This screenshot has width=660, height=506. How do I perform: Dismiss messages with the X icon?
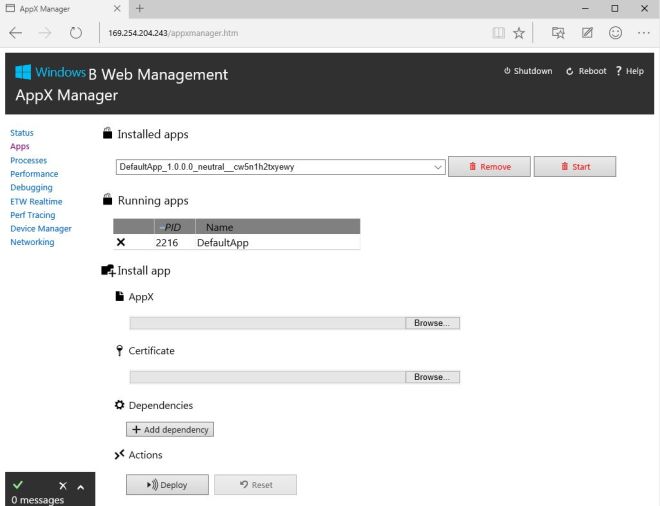63,485
